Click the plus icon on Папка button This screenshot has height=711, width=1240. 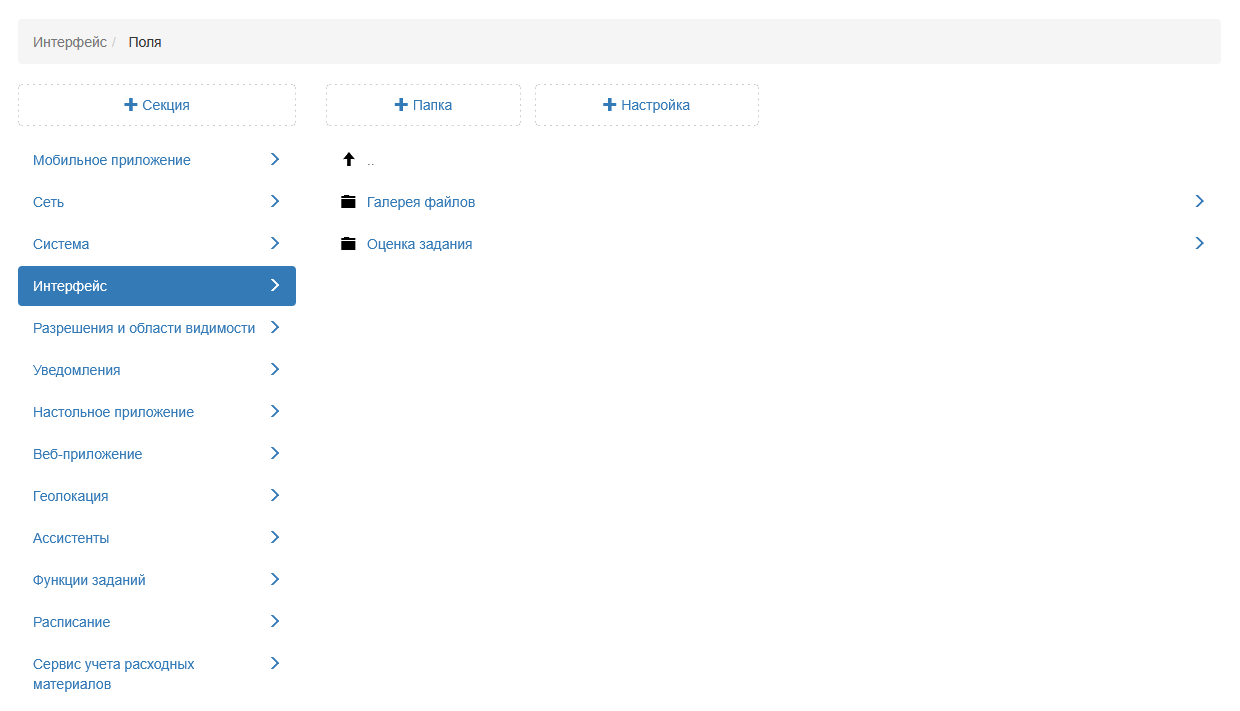click(401, 105)
